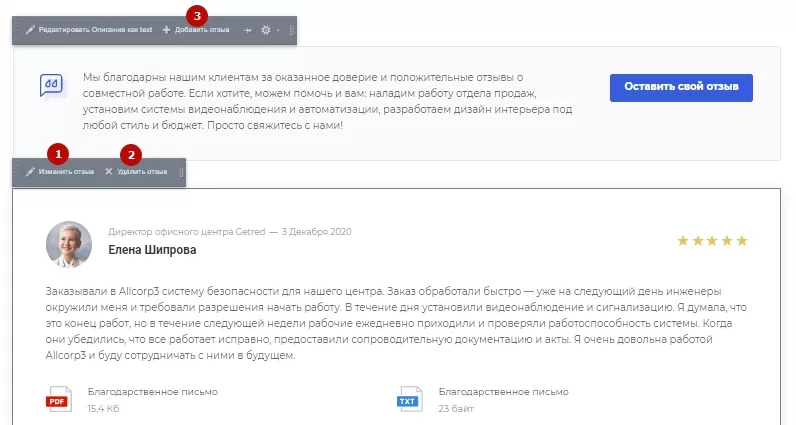
Task: Click the reviewer name 'Елена Шипрова'
Action: pos(152,250)
